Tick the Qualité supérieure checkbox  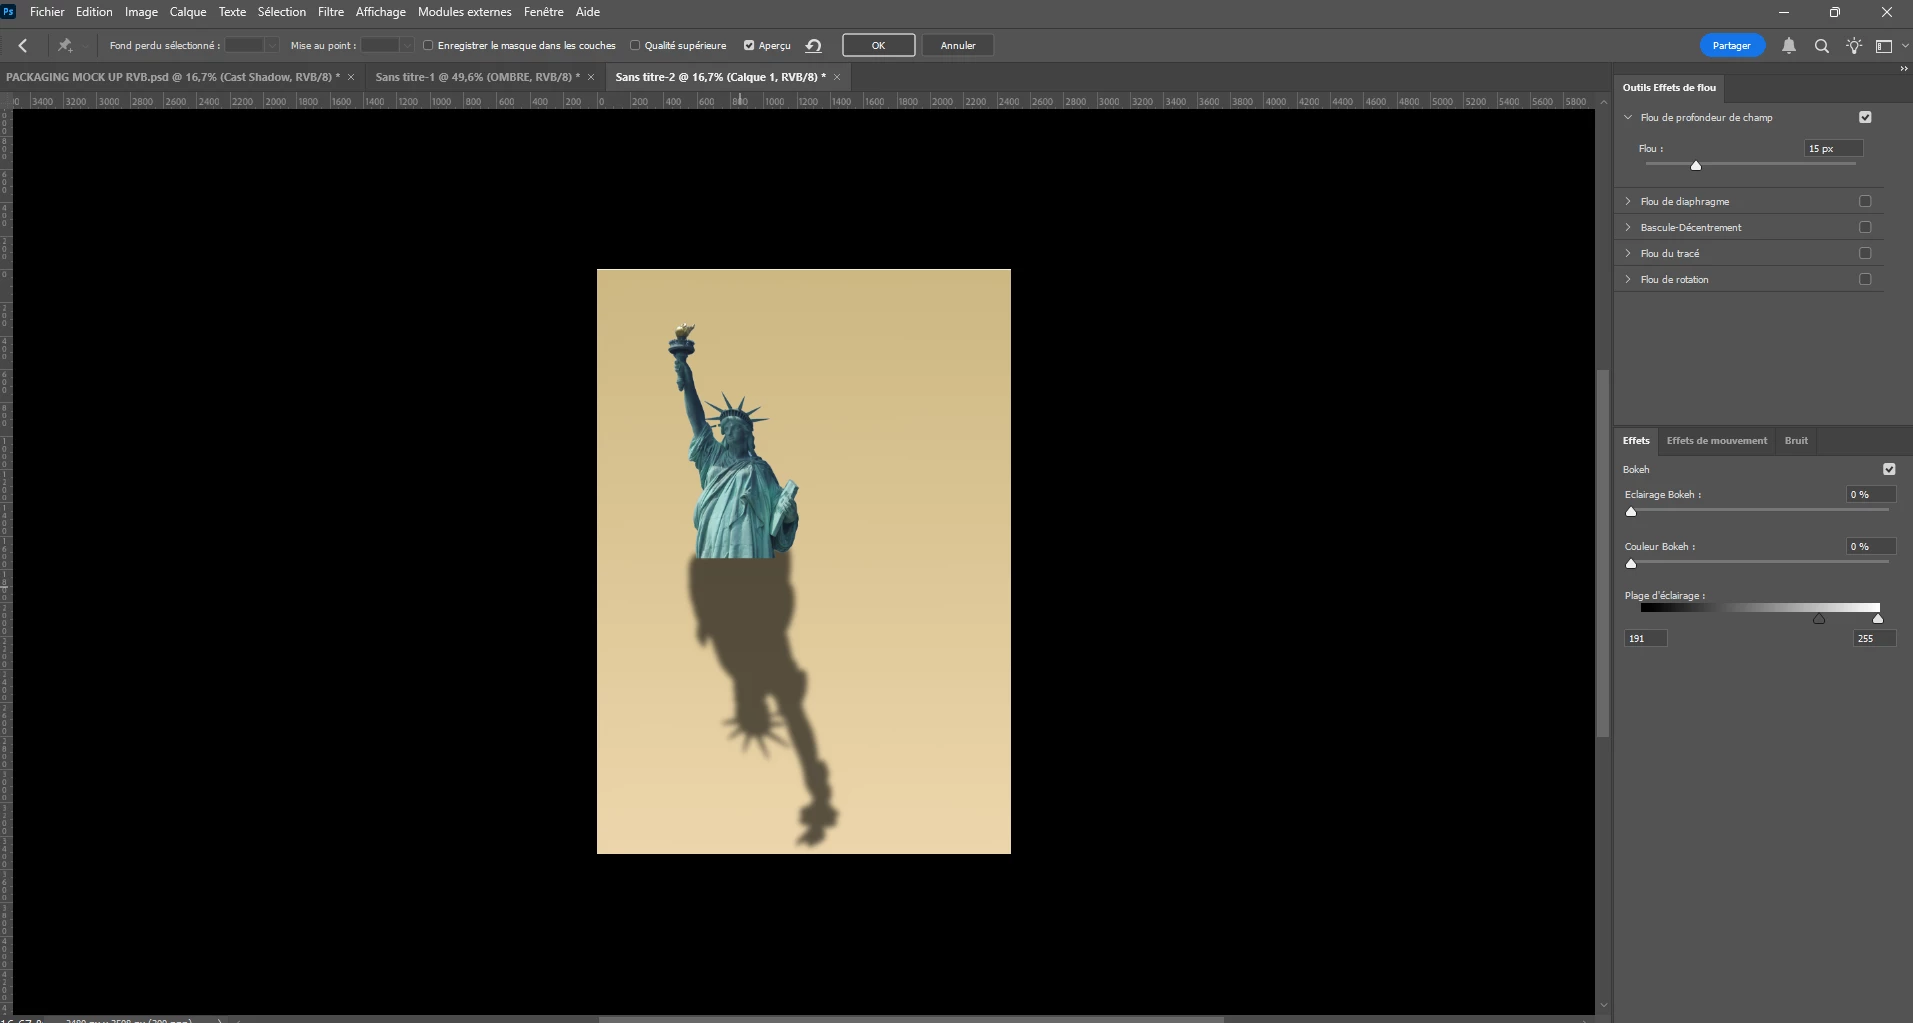tap(635, 45)
